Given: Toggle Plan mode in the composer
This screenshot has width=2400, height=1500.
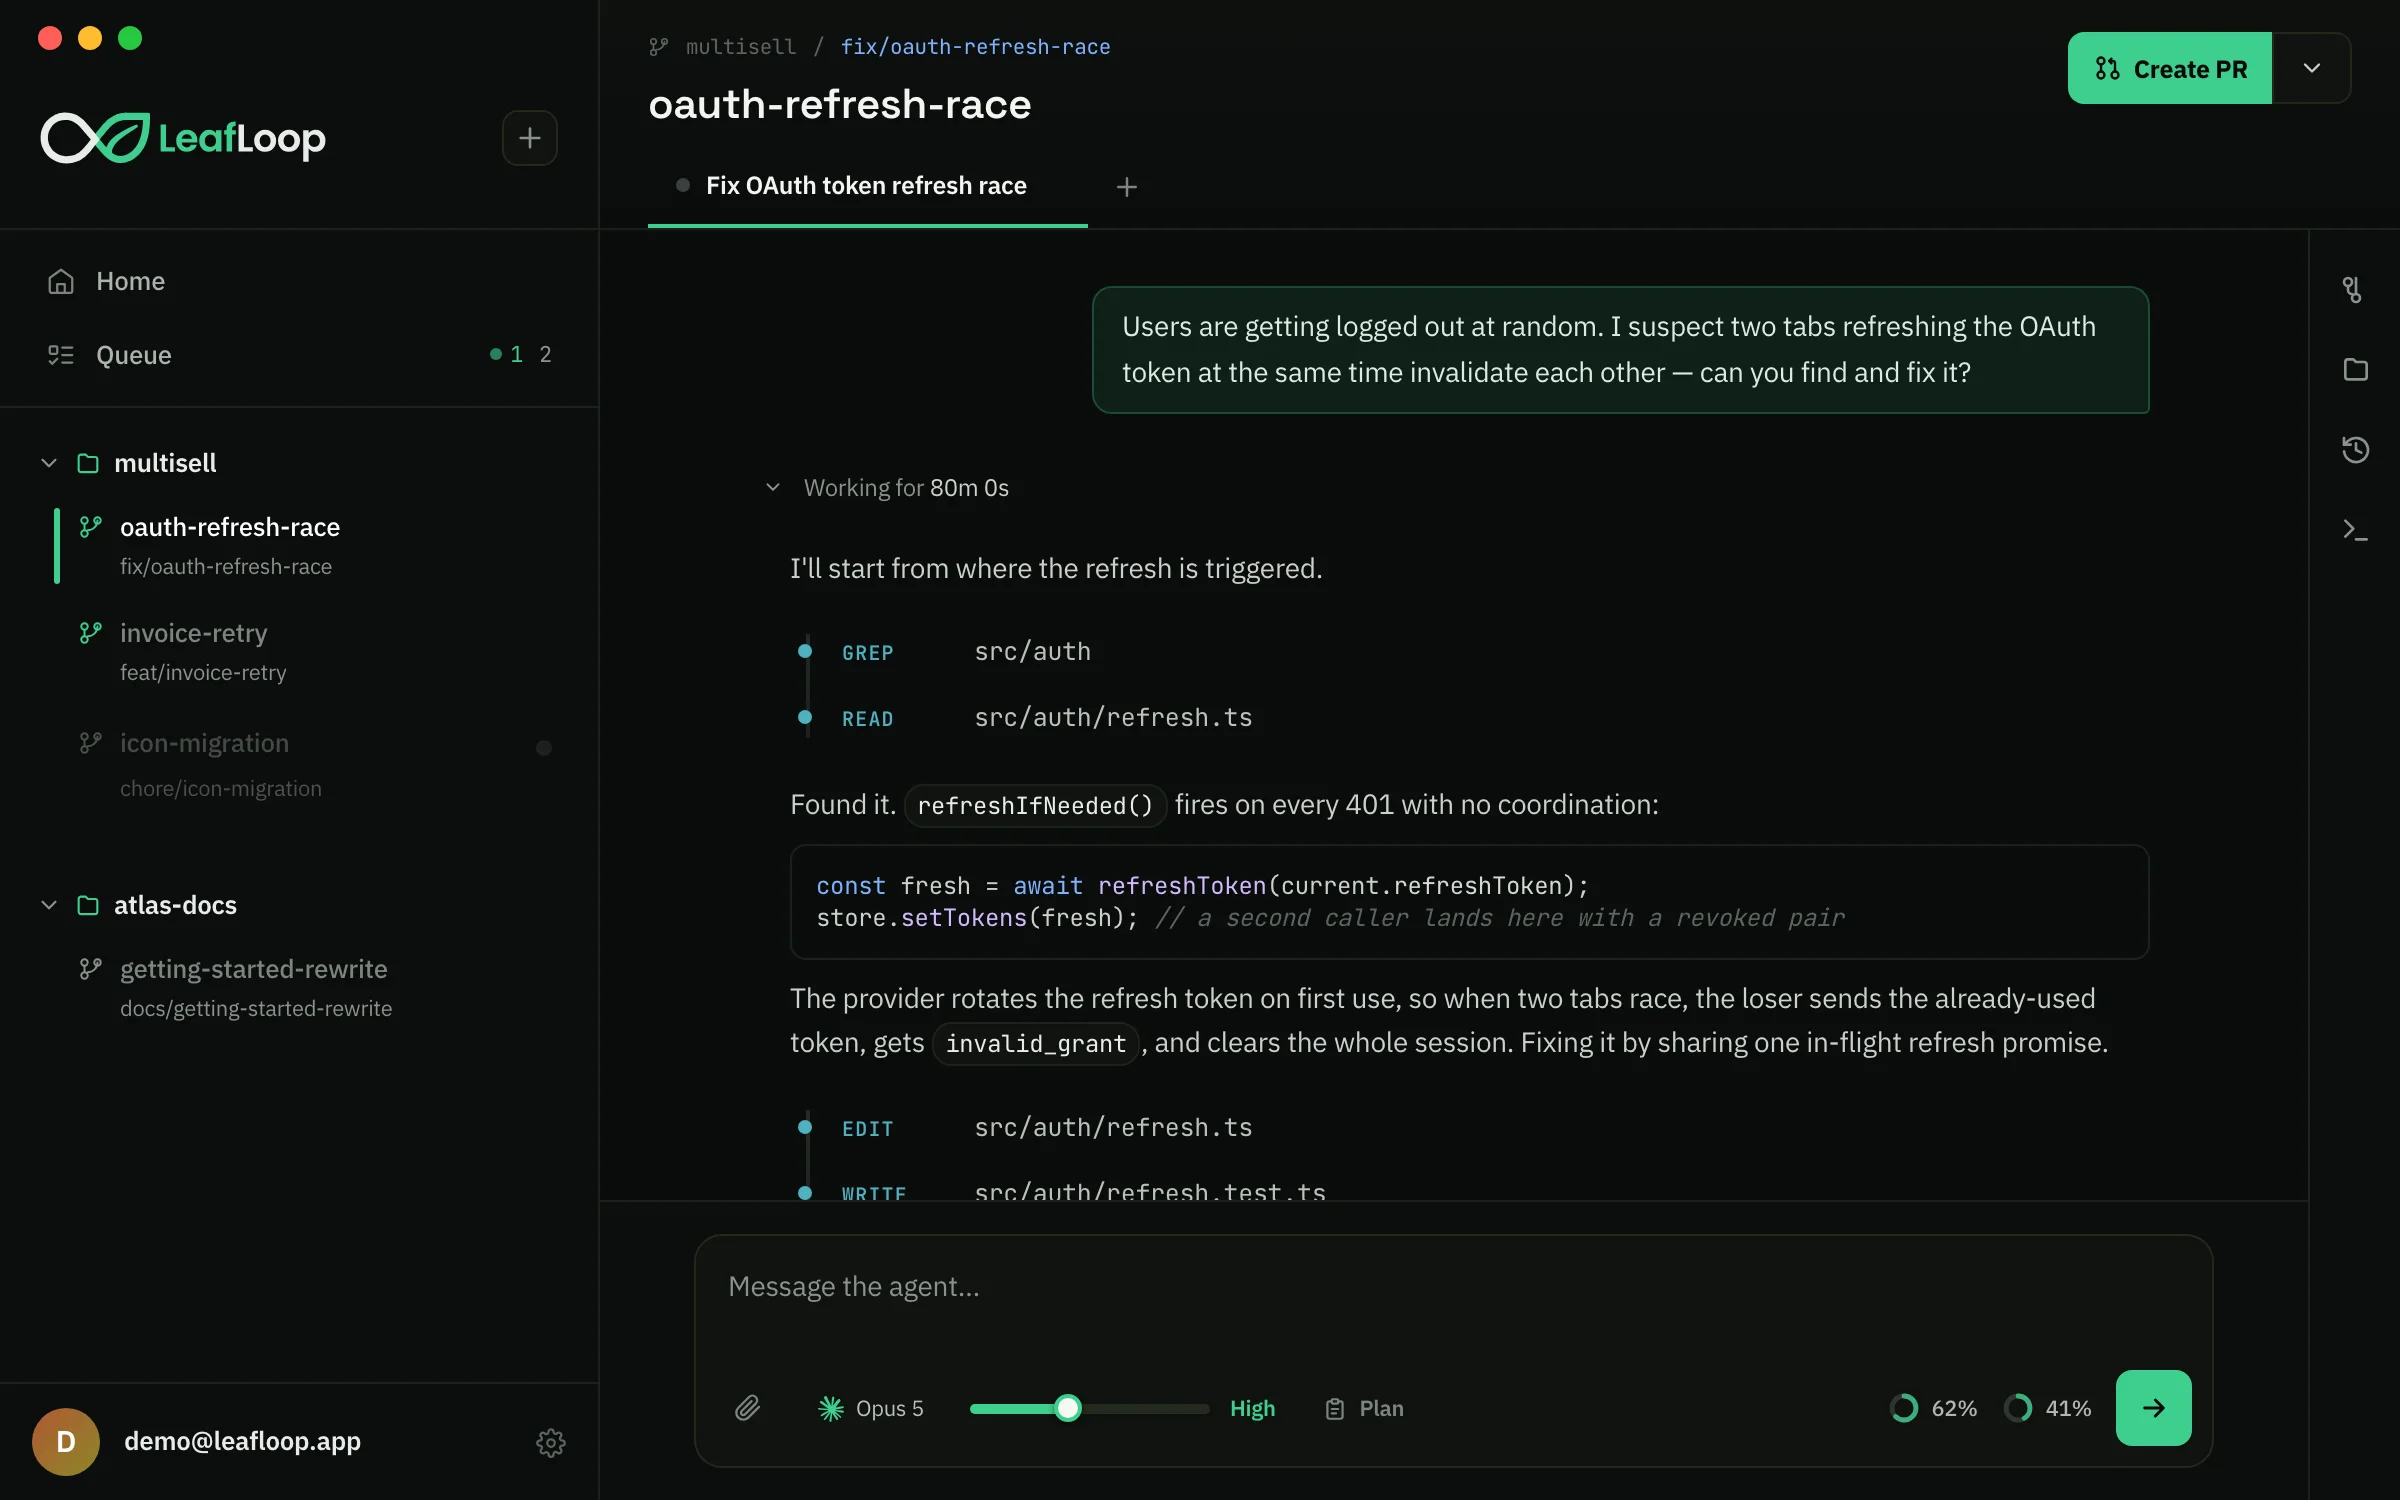Looking at the screenshot, I should (1364, 1408).
